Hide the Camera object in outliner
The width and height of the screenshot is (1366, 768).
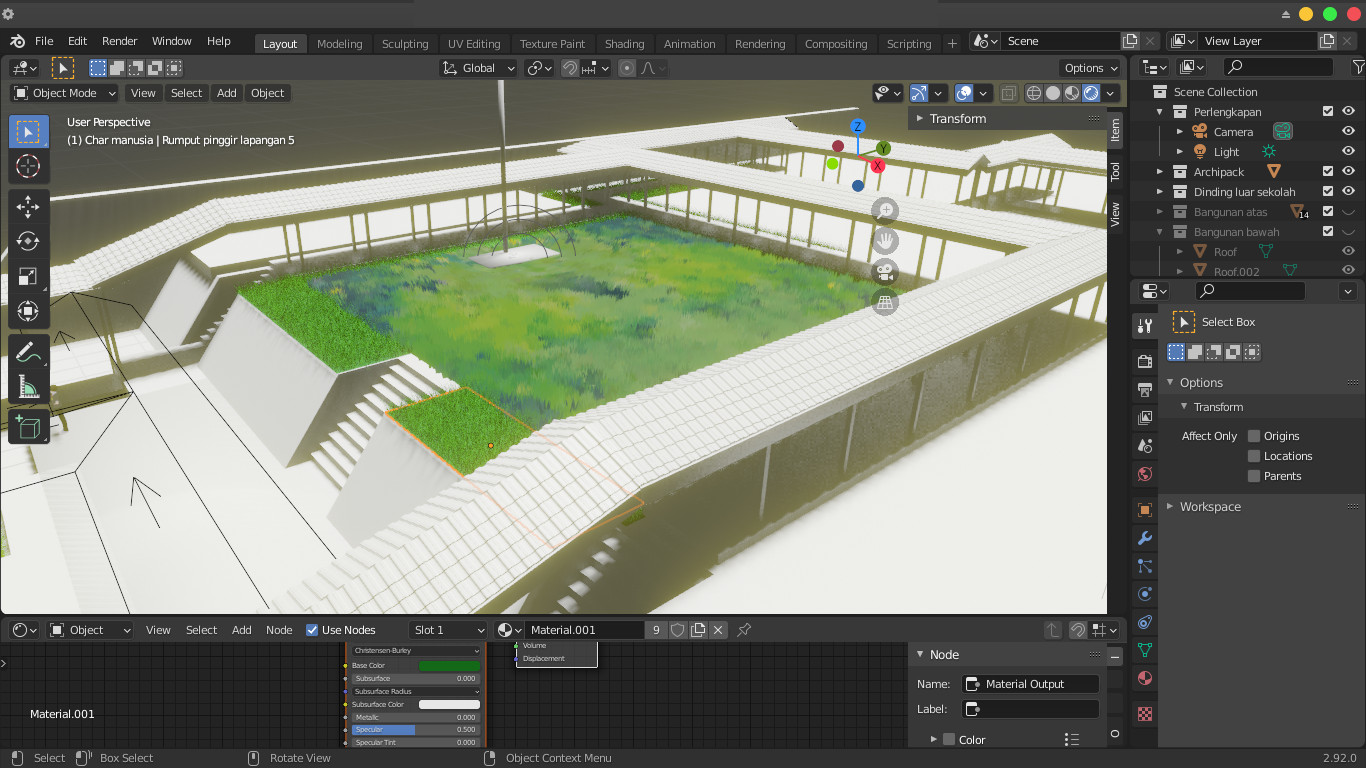pyautogui.click(x=1348, y=132)
